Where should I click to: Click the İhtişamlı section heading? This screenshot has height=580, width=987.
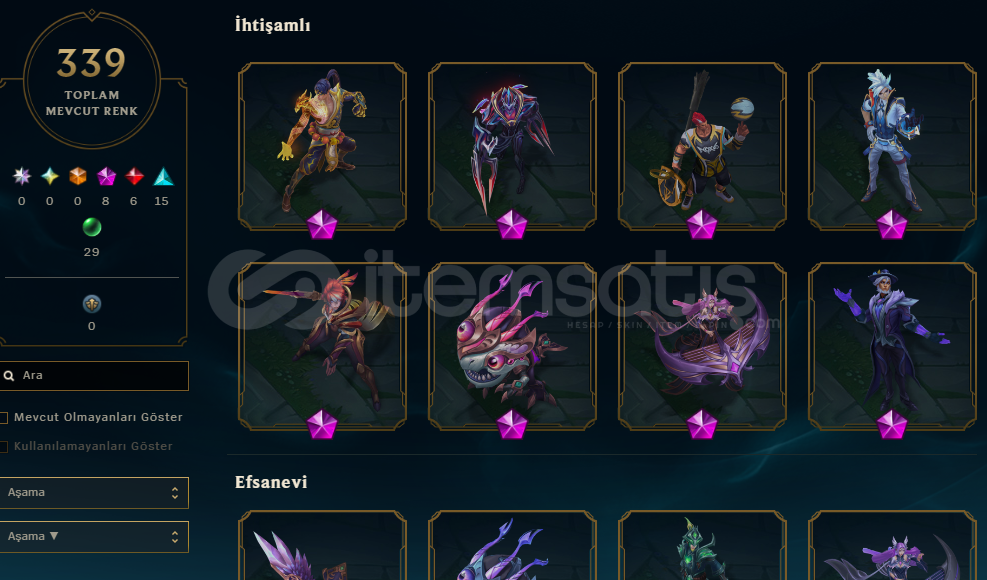pos(273,25)
